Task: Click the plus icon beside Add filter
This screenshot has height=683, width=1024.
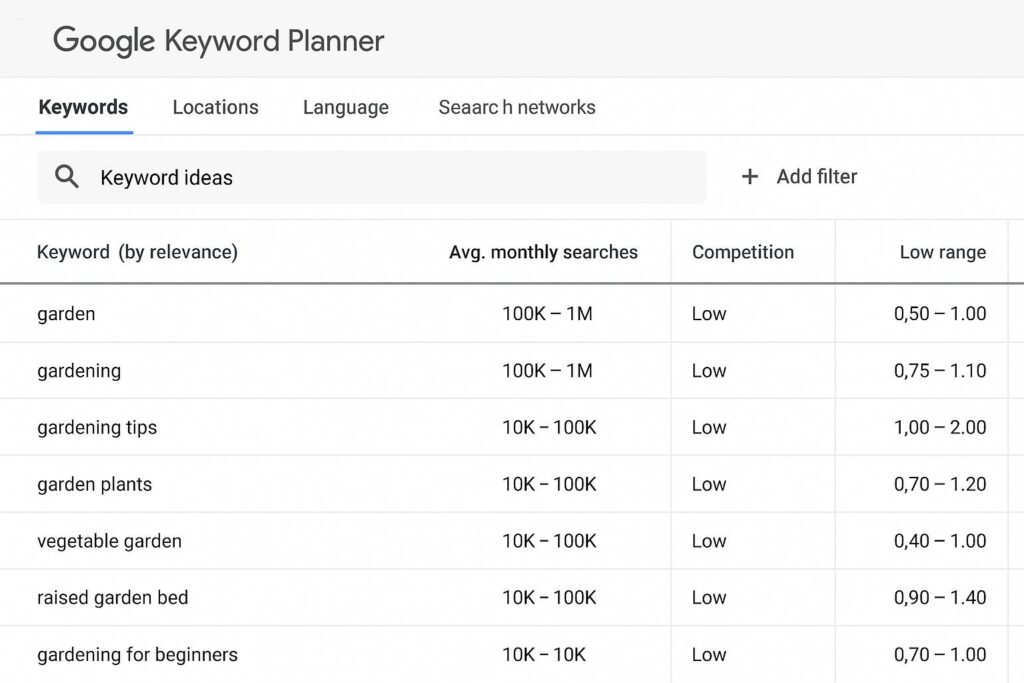Action: [749, 177]
